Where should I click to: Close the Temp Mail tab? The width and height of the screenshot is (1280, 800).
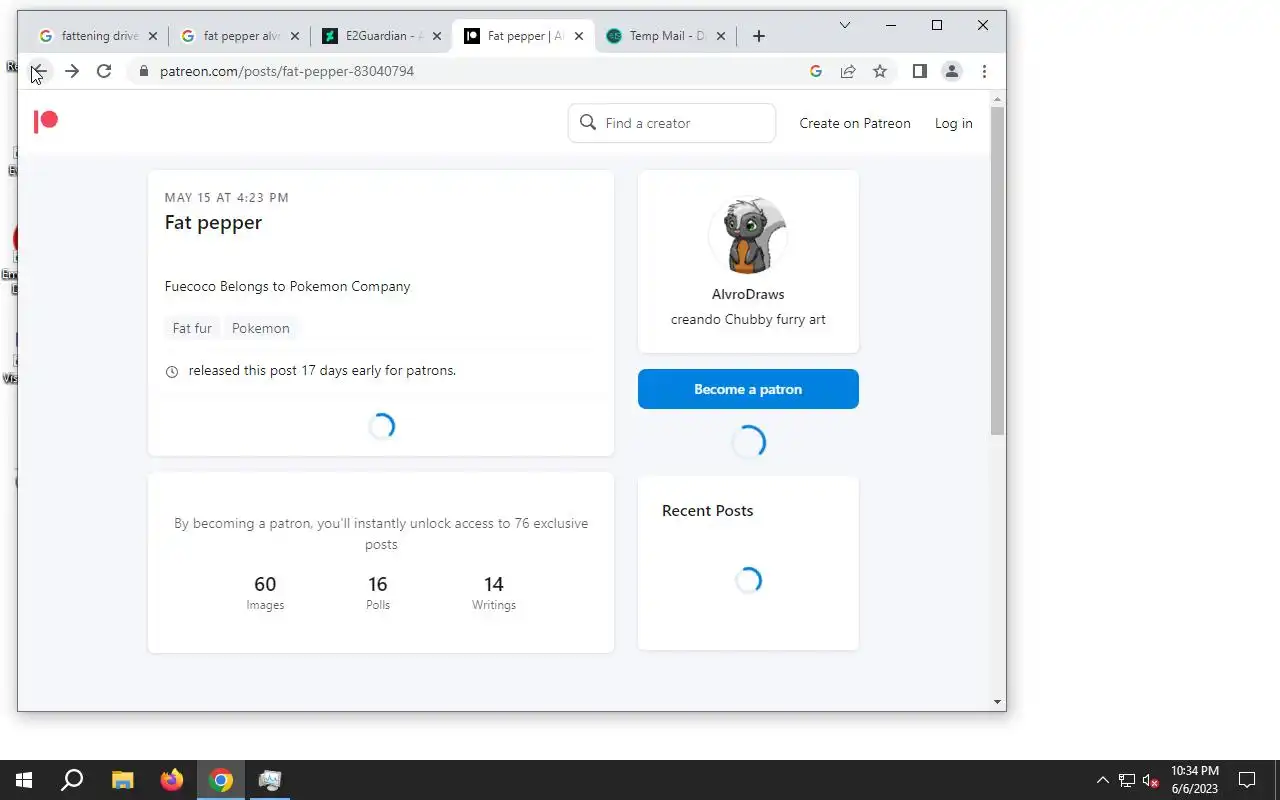[721, 36]
